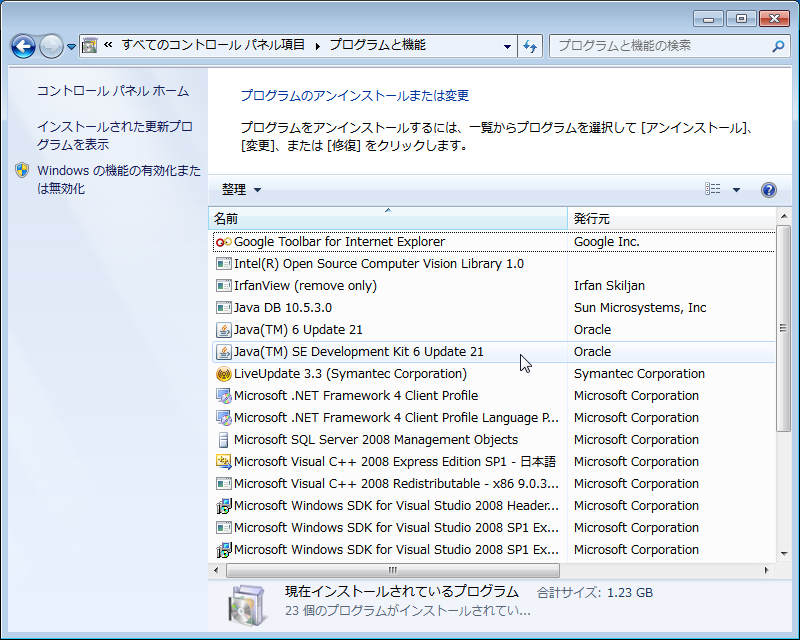Open Windows の機能の有効化または無効化 link
Viewport: 800px width, 640px height.
click(119, 179)
